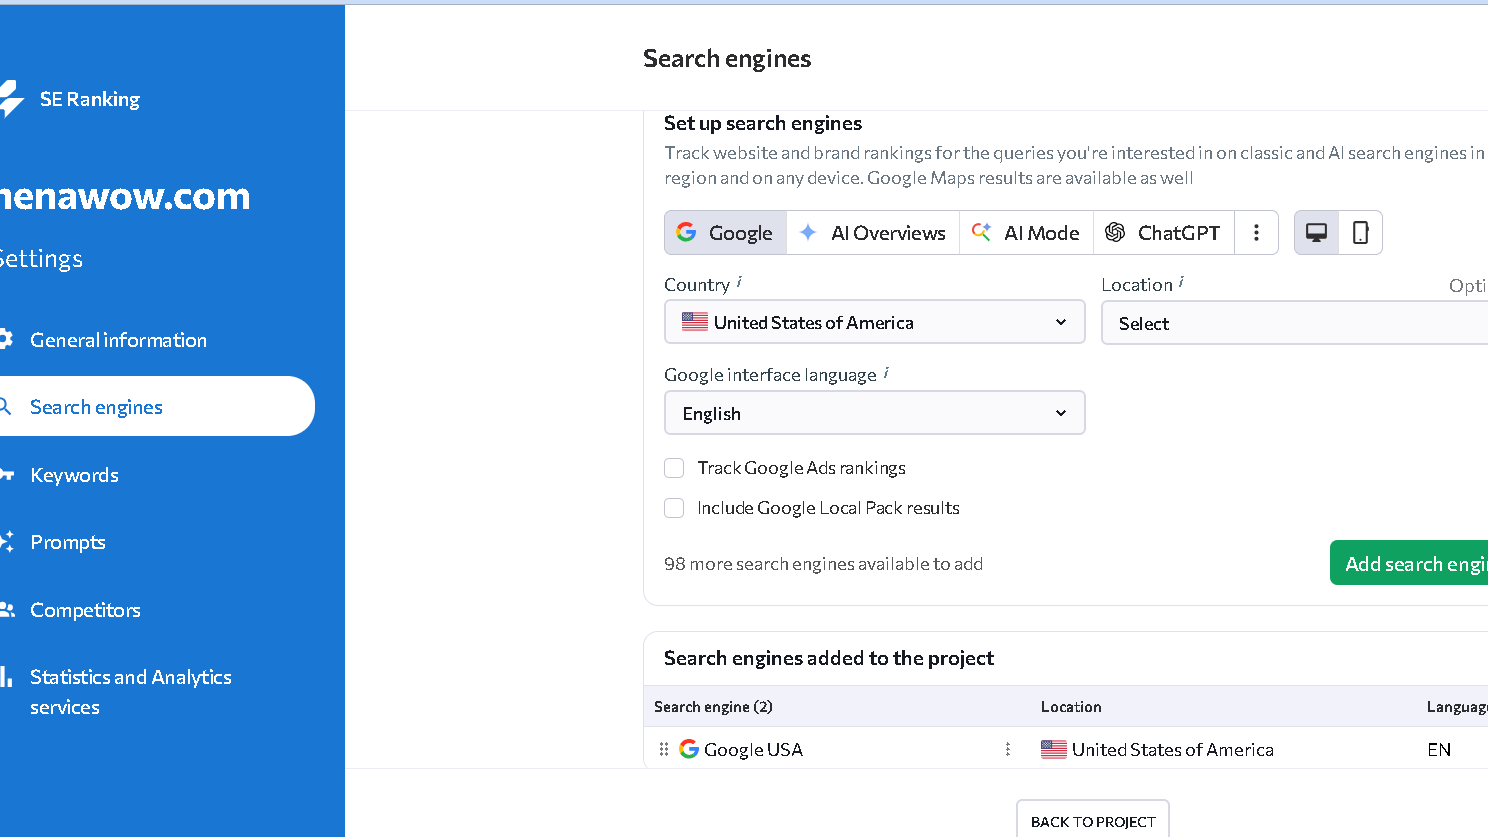Enable Track Google Ads rankings
Screen dimensions: 1488x837
674,468
